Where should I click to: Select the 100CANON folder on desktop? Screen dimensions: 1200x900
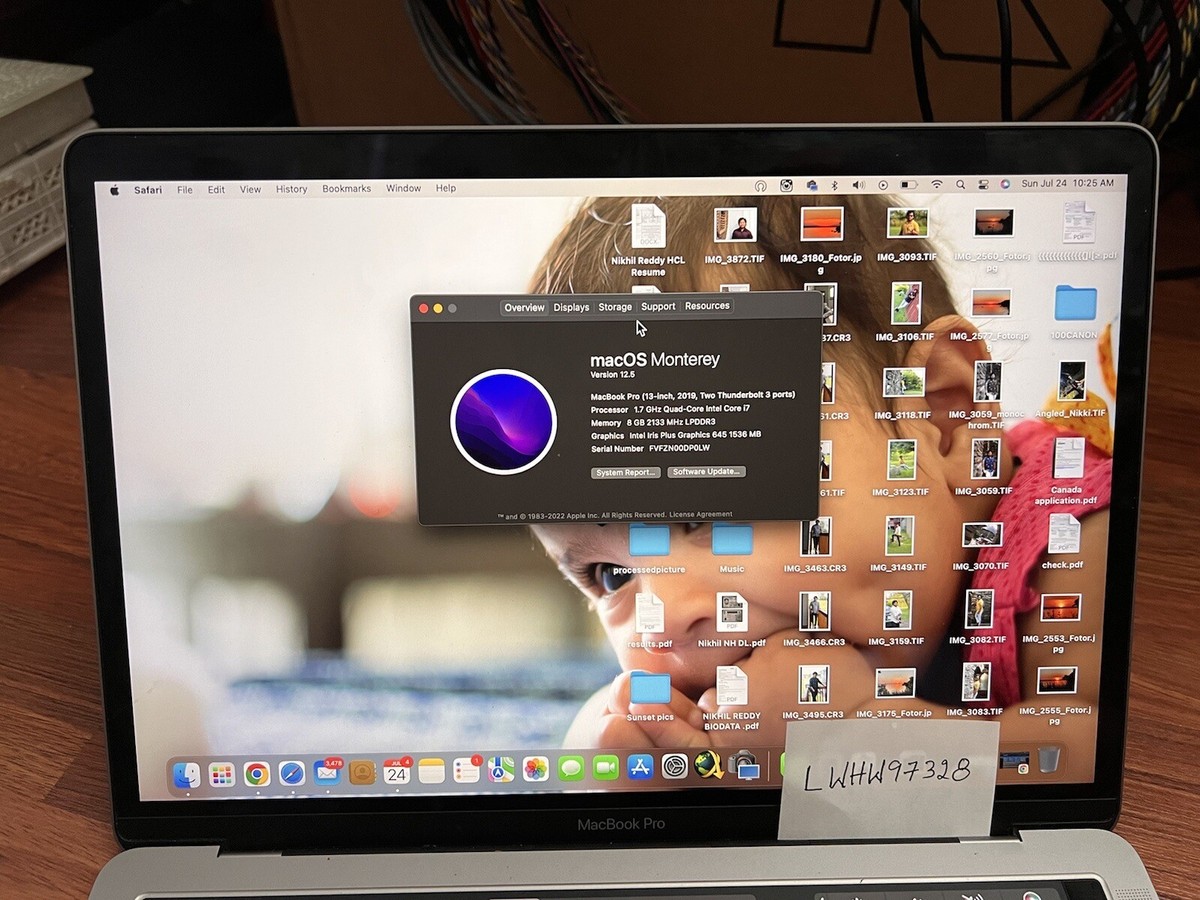tap(1075, 311)
